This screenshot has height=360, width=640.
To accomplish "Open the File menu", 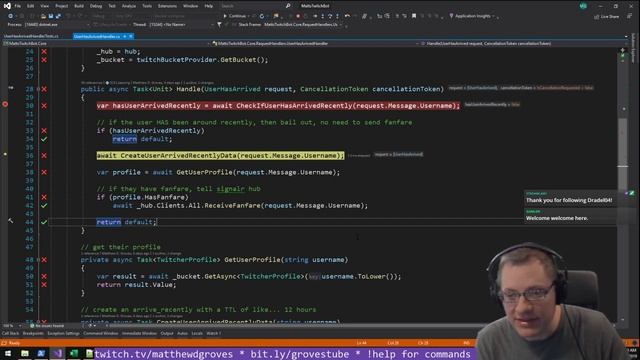I will tap(18, 6).
